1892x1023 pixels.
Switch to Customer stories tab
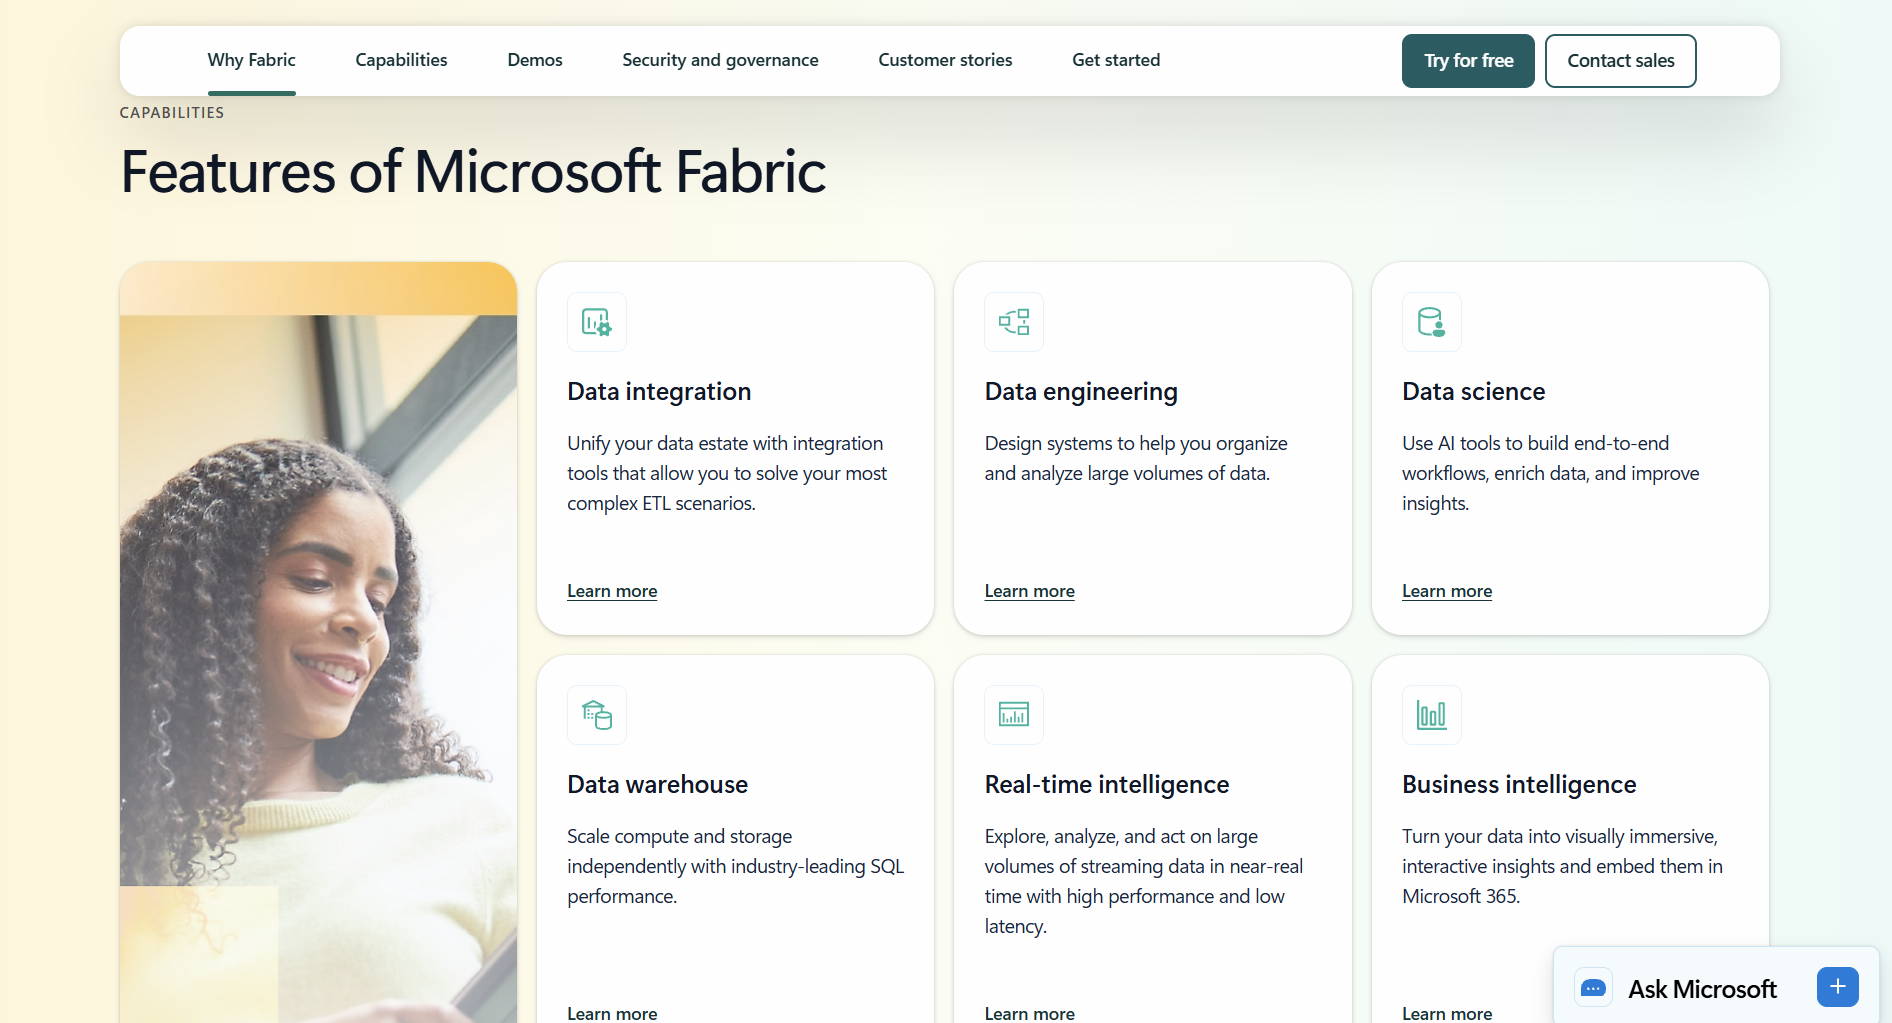click(946, 60)
